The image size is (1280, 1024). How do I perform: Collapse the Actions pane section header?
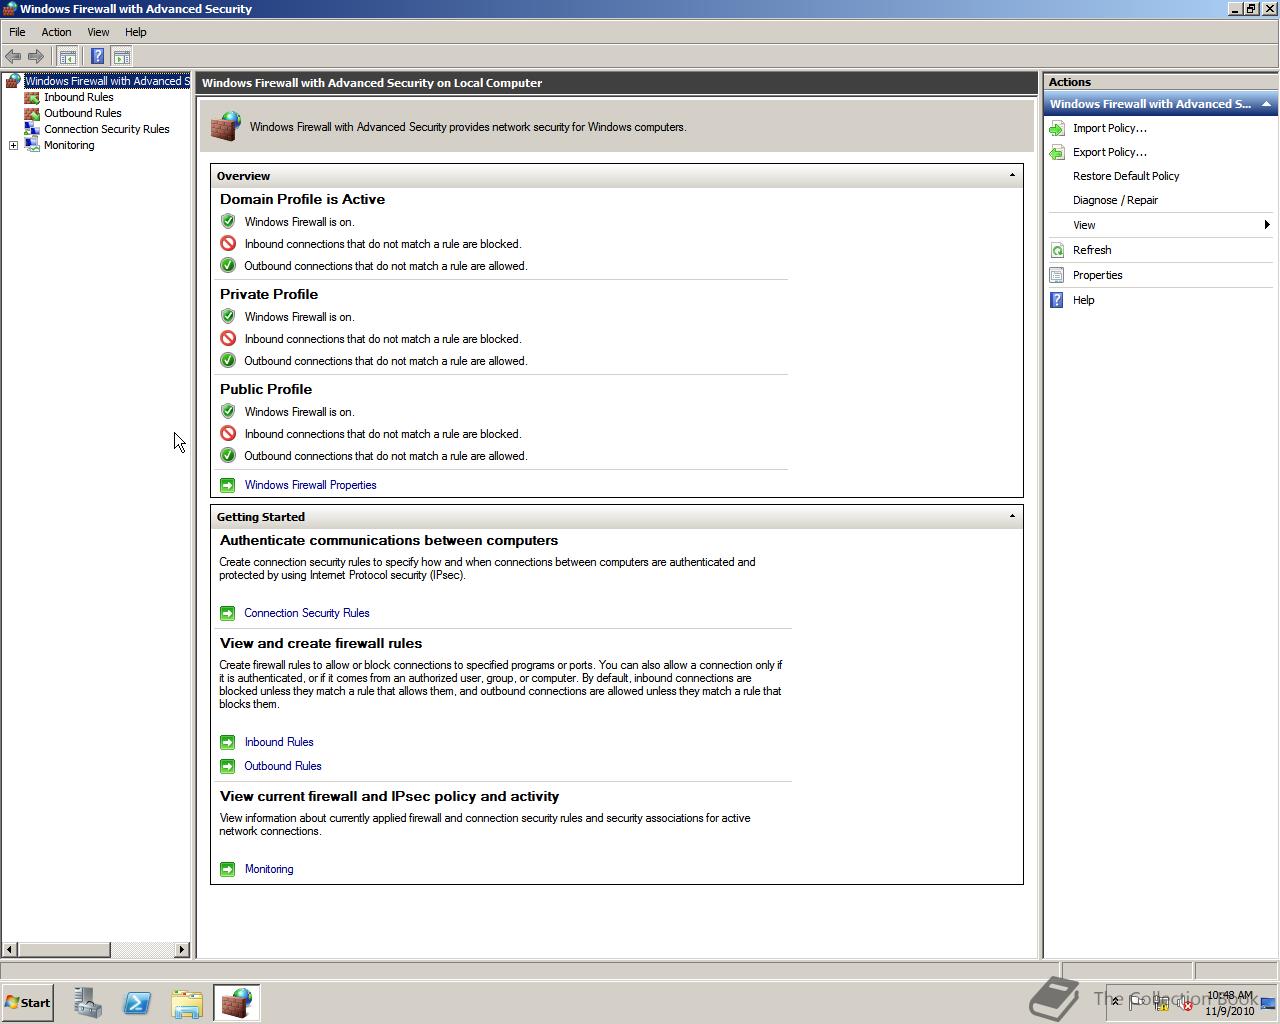click(x=1266, y=104)
